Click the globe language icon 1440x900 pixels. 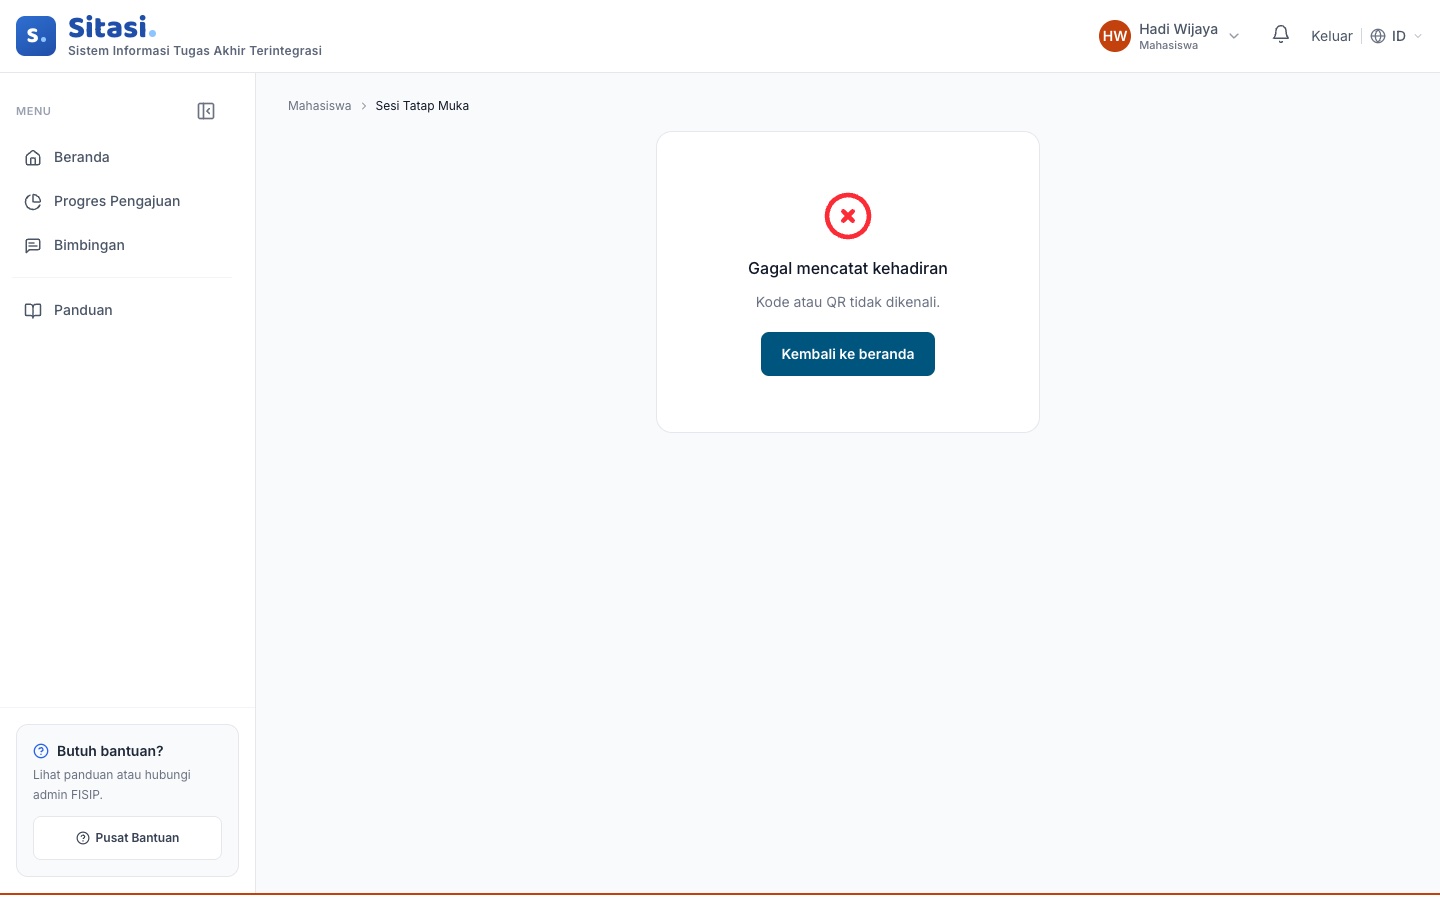click(1378, 36)
